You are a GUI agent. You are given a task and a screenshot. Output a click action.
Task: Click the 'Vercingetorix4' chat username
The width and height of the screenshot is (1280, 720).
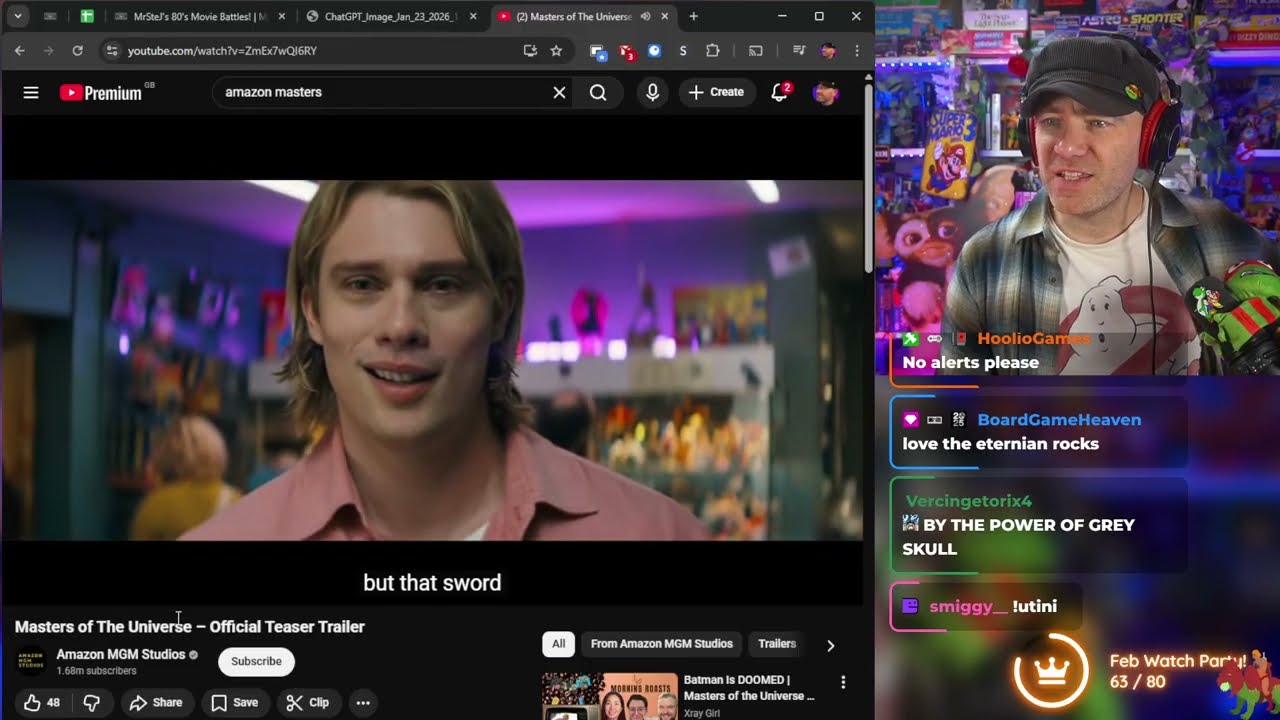pos(968,500)
